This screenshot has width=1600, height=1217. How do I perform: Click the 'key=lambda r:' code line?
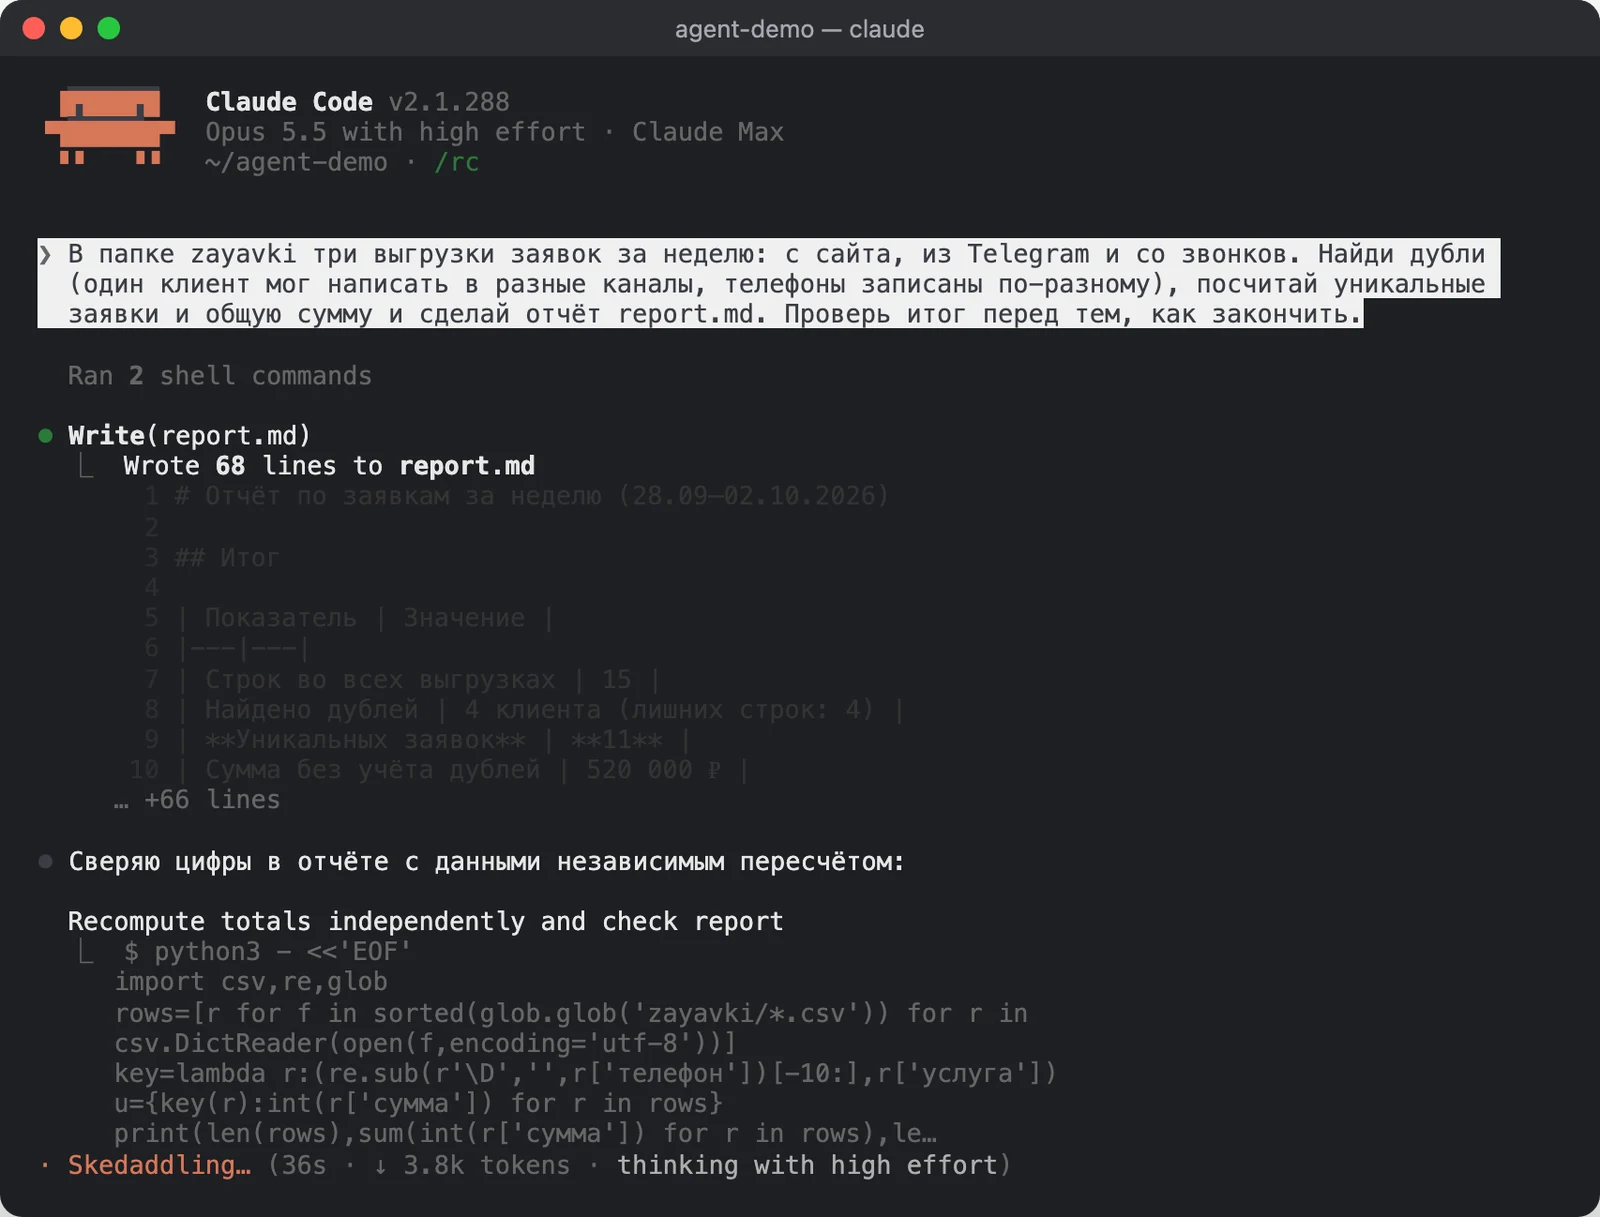click(585, 1073)
